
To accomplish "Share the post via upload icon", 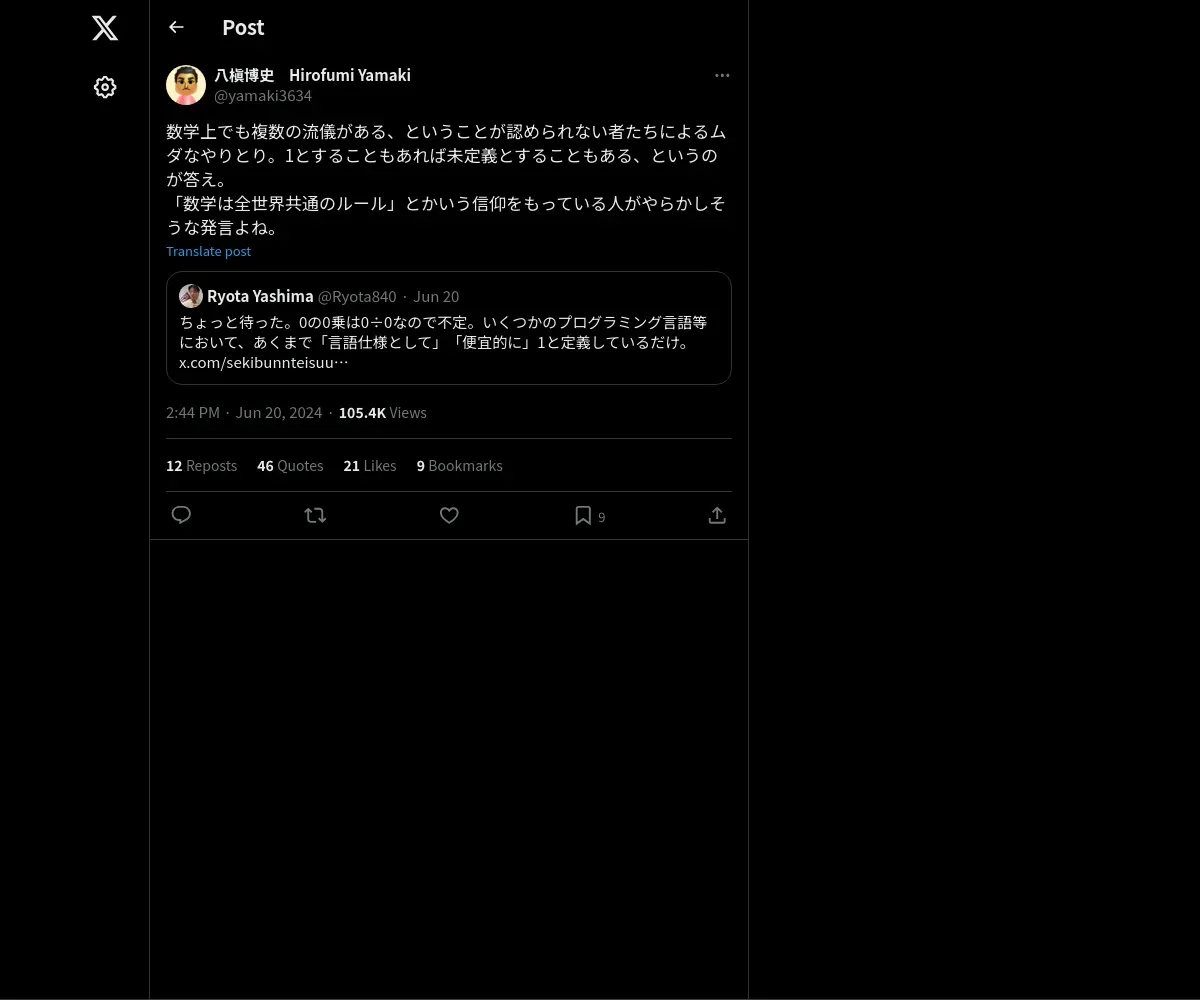I will pos(717,515).
